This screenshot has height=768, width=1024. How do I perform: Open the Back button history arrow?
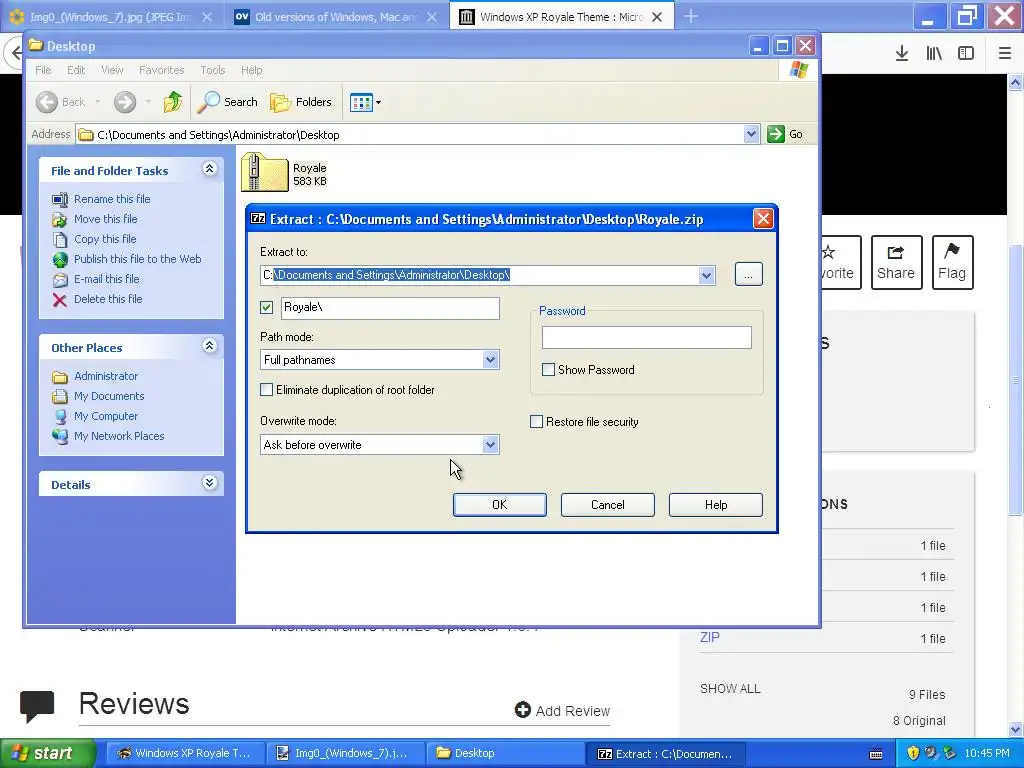point(98,102)
